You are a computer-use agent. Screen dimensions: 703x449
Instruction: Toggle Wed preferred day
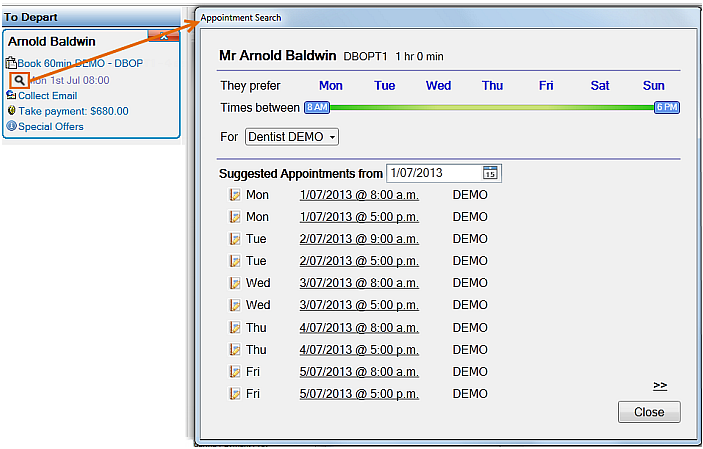tap(438, 86)
